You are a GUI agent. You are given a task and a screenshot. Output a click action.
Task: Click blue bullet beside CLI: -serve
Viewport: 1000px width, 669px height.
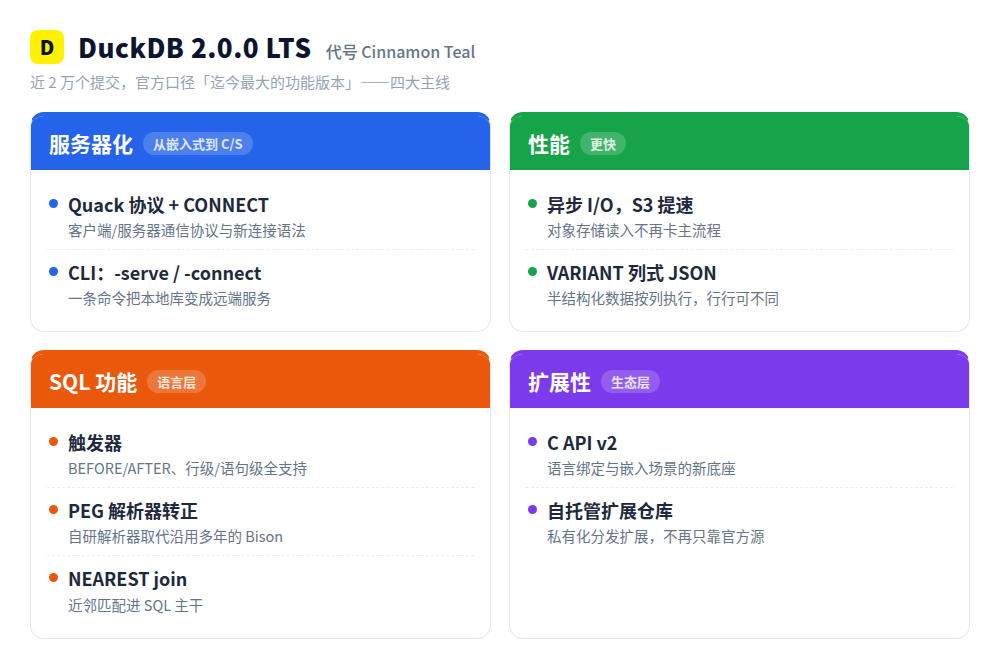pos(54,272)
